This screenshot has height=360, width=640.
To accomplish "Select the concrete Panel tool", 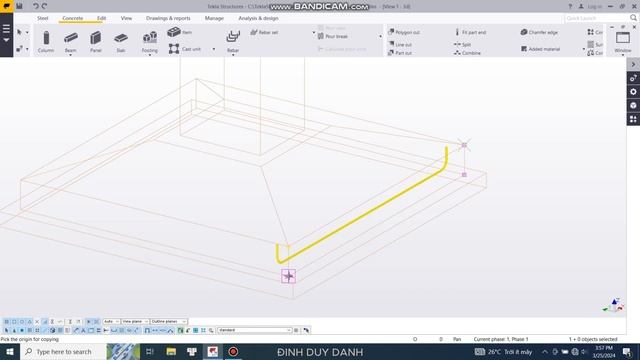I will coord(96,42).
